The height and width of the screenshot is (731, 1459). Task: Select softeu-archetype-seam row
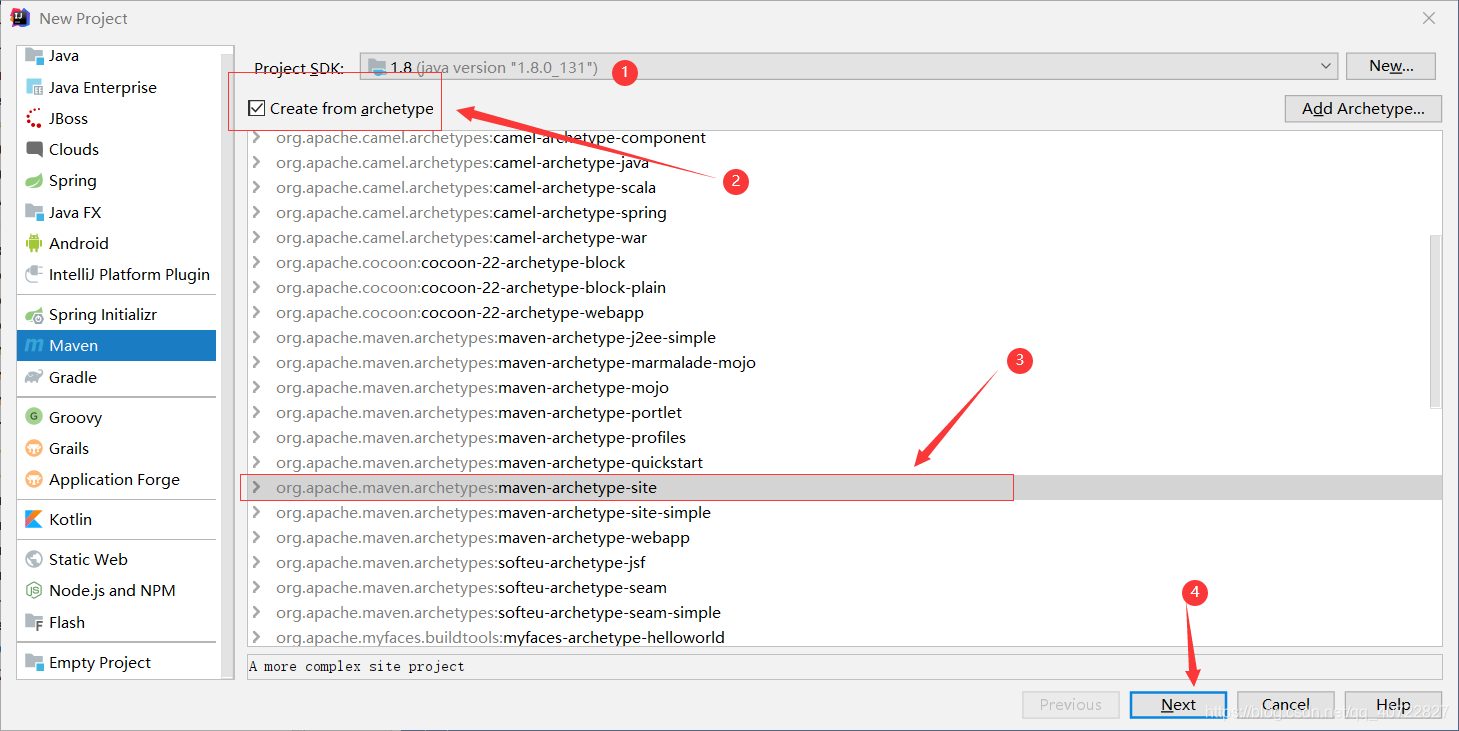click(x=845, y=587)
